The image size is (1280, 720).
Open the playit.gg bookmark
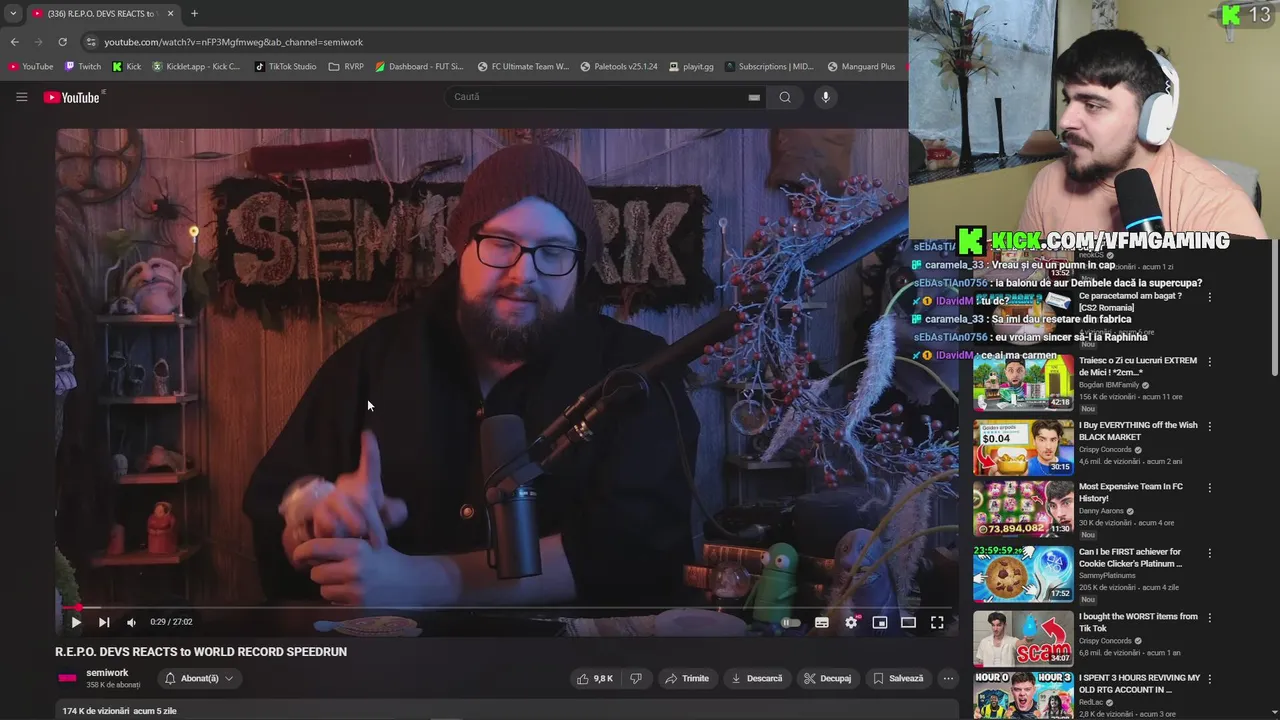coord(691,67)
